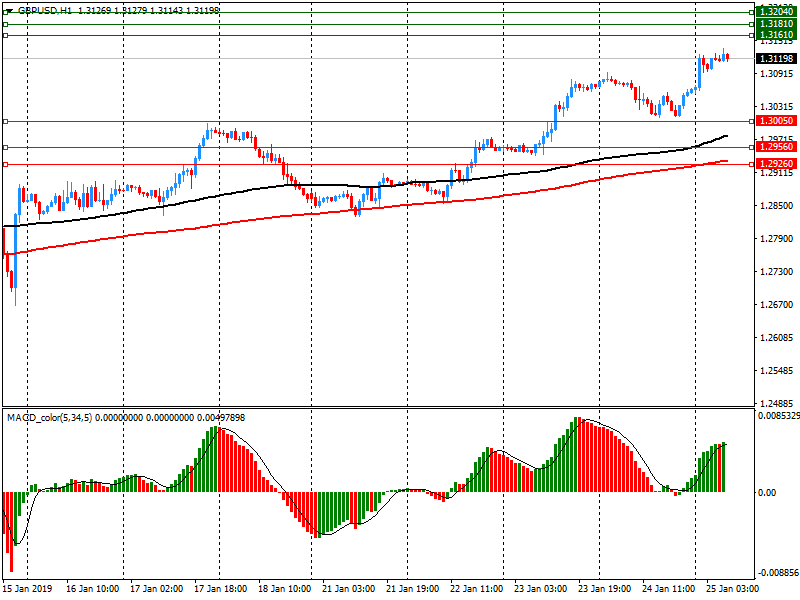
Task: Select the red 1.29560 price label
Action: [x=777, y=147]
